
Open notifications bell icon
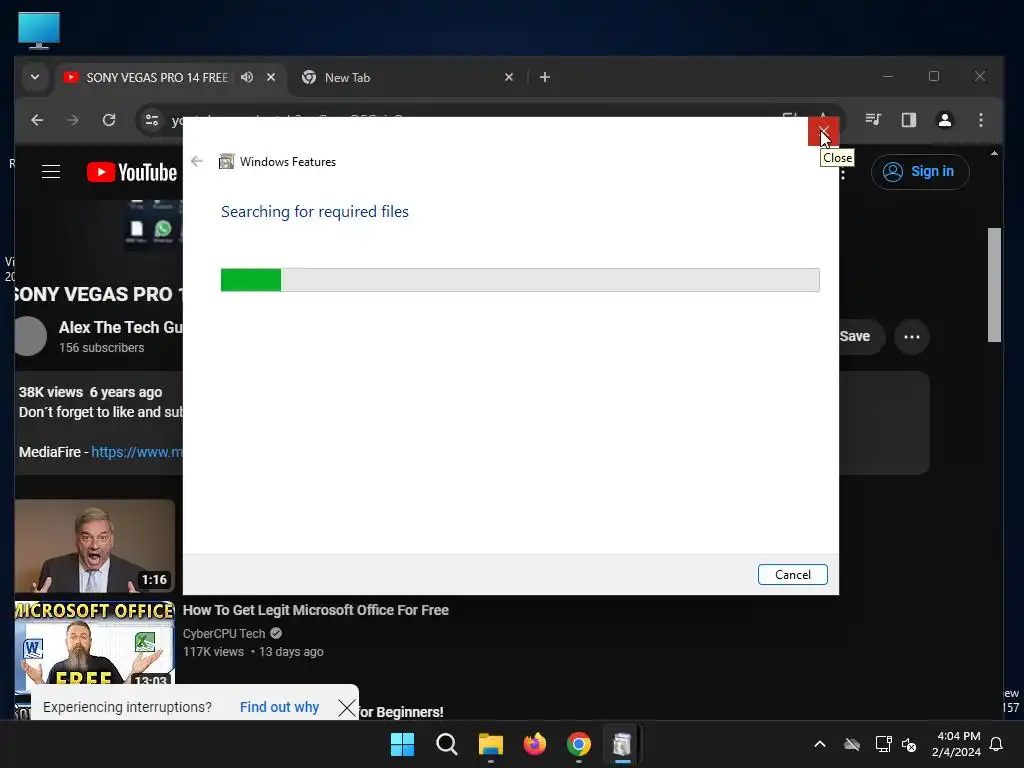click(x=996, y=744)
